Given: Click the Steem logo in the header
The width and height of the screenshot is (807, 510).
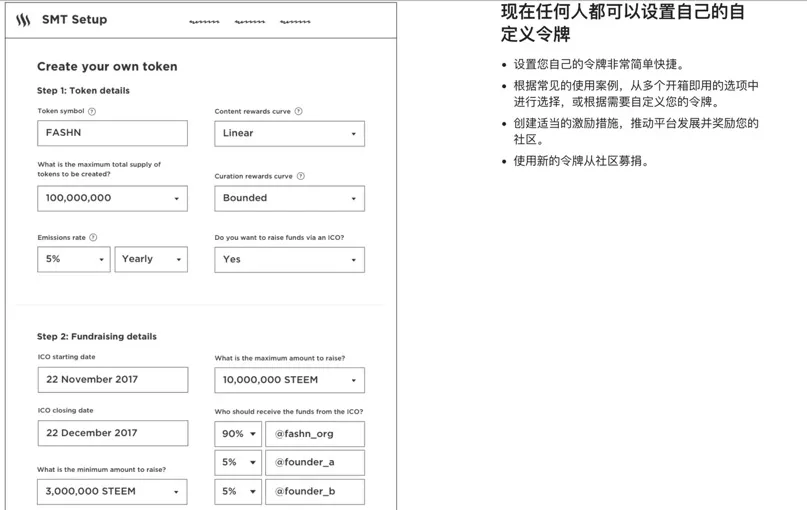Looking at the screenshot, I should [23, 20].
